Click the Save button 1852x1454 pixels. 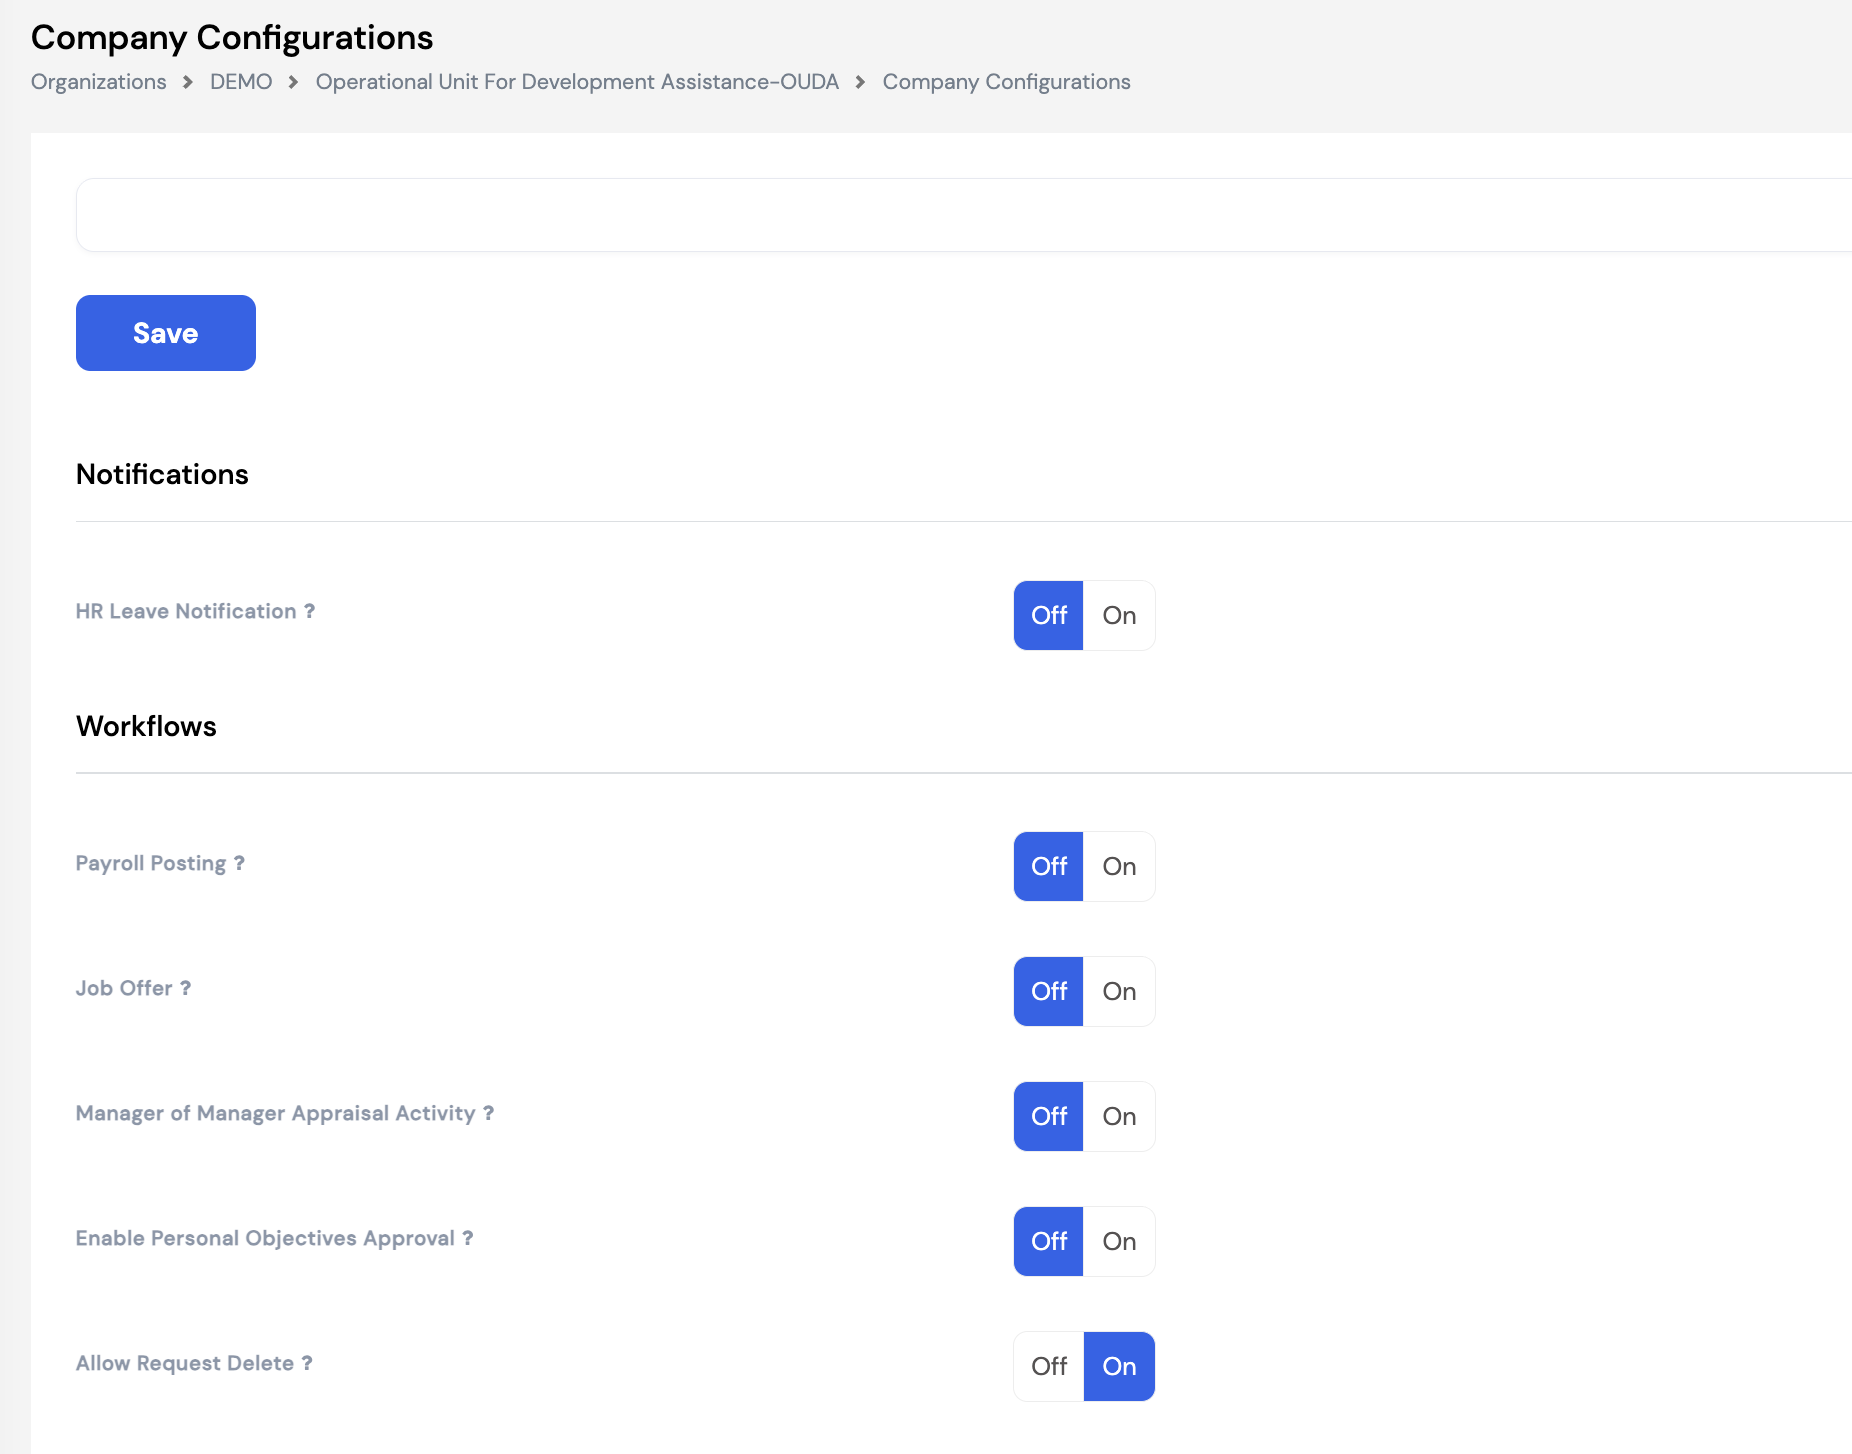(166, 333)
